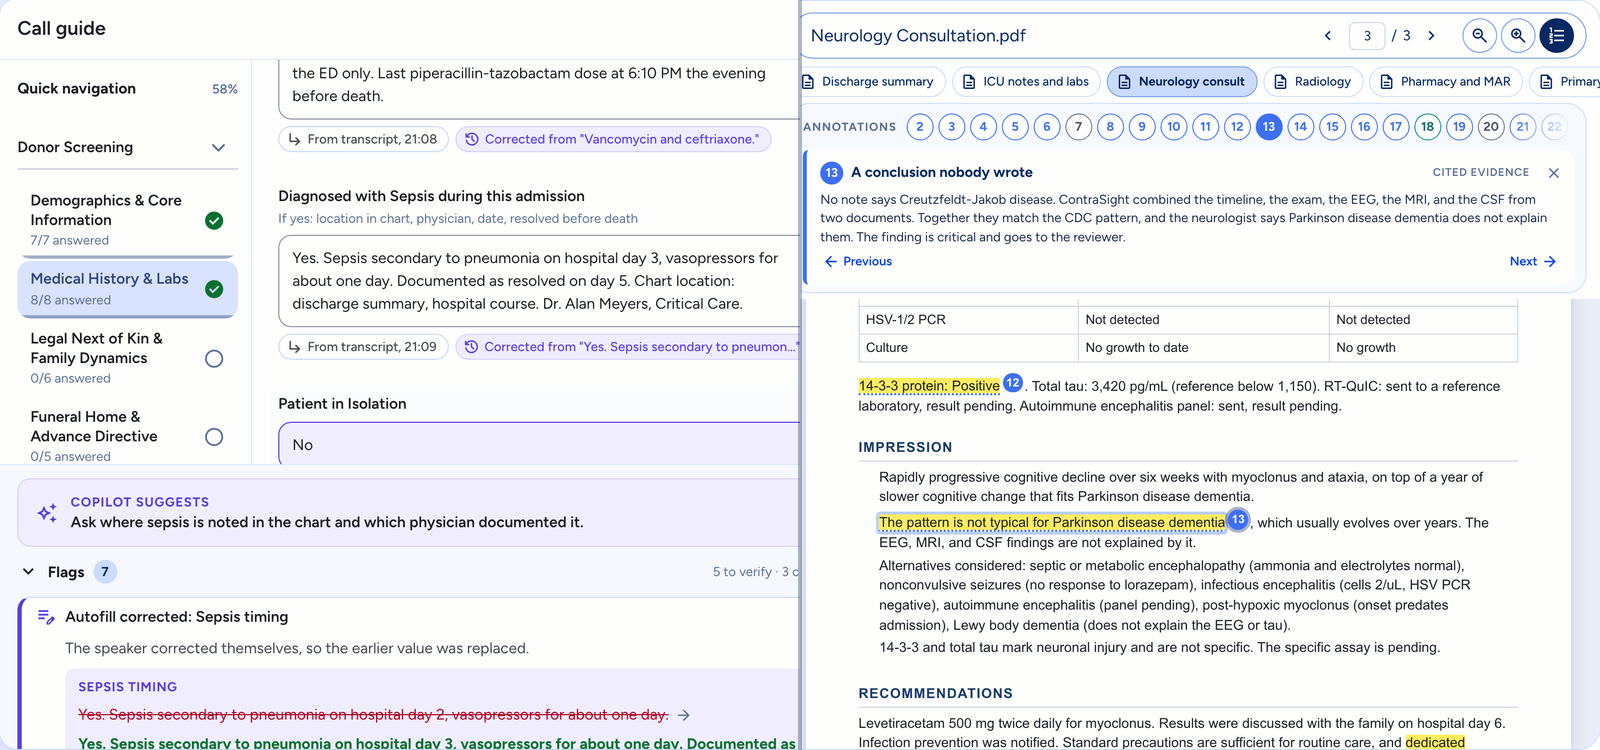
Task: Click the Autofill corrected flag icon
Action: point(46,617)
